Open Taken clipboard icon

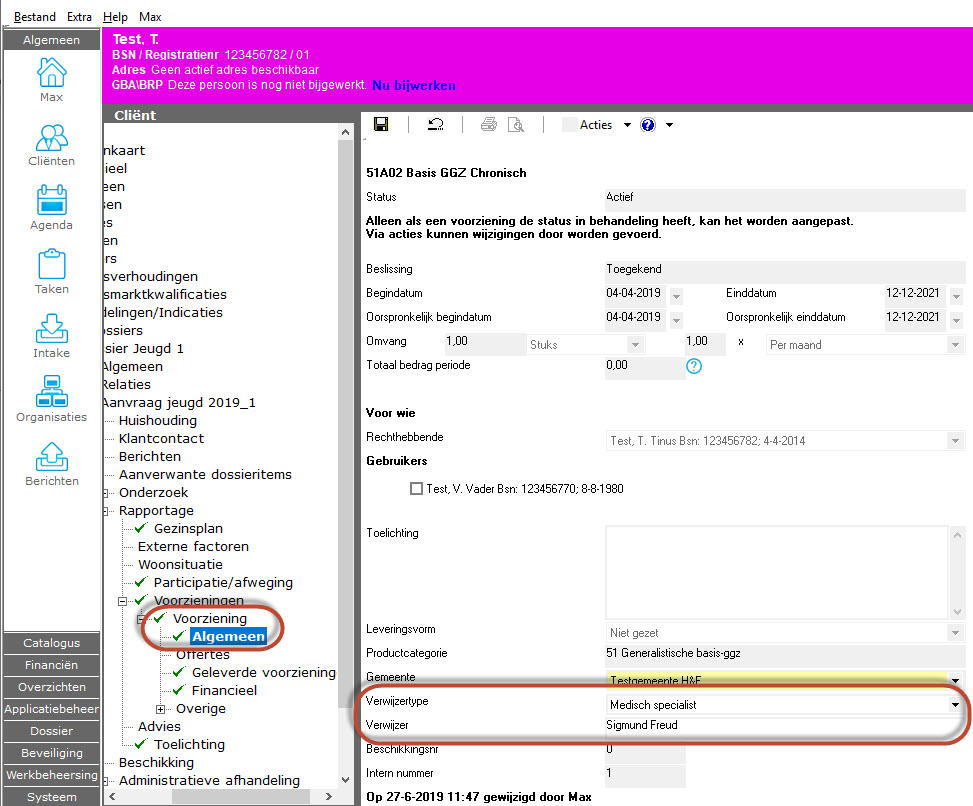click(51, 272)
